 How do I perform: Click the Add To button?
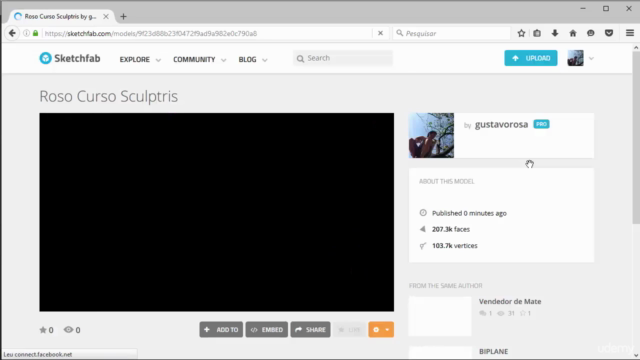point(221,329)
